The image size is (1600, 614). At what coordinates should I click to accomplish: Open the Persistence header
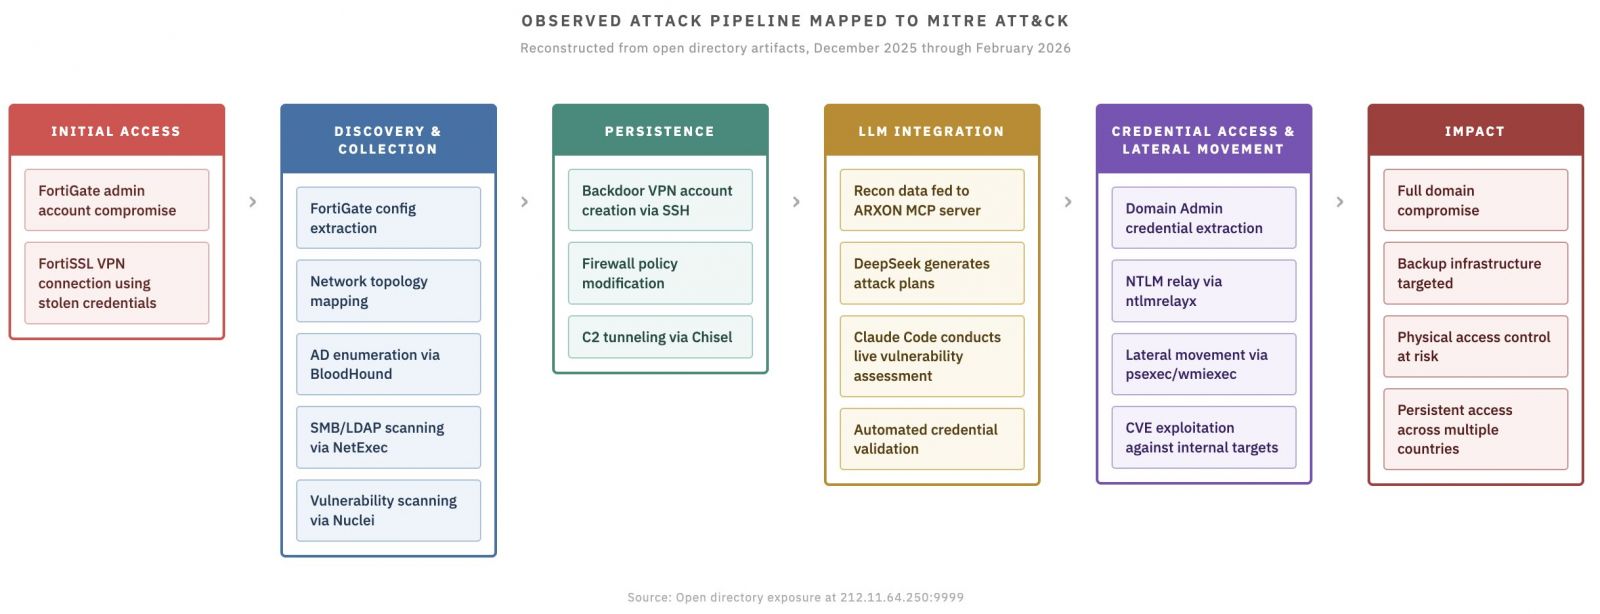pyautogui.click(x=660, y=131)
